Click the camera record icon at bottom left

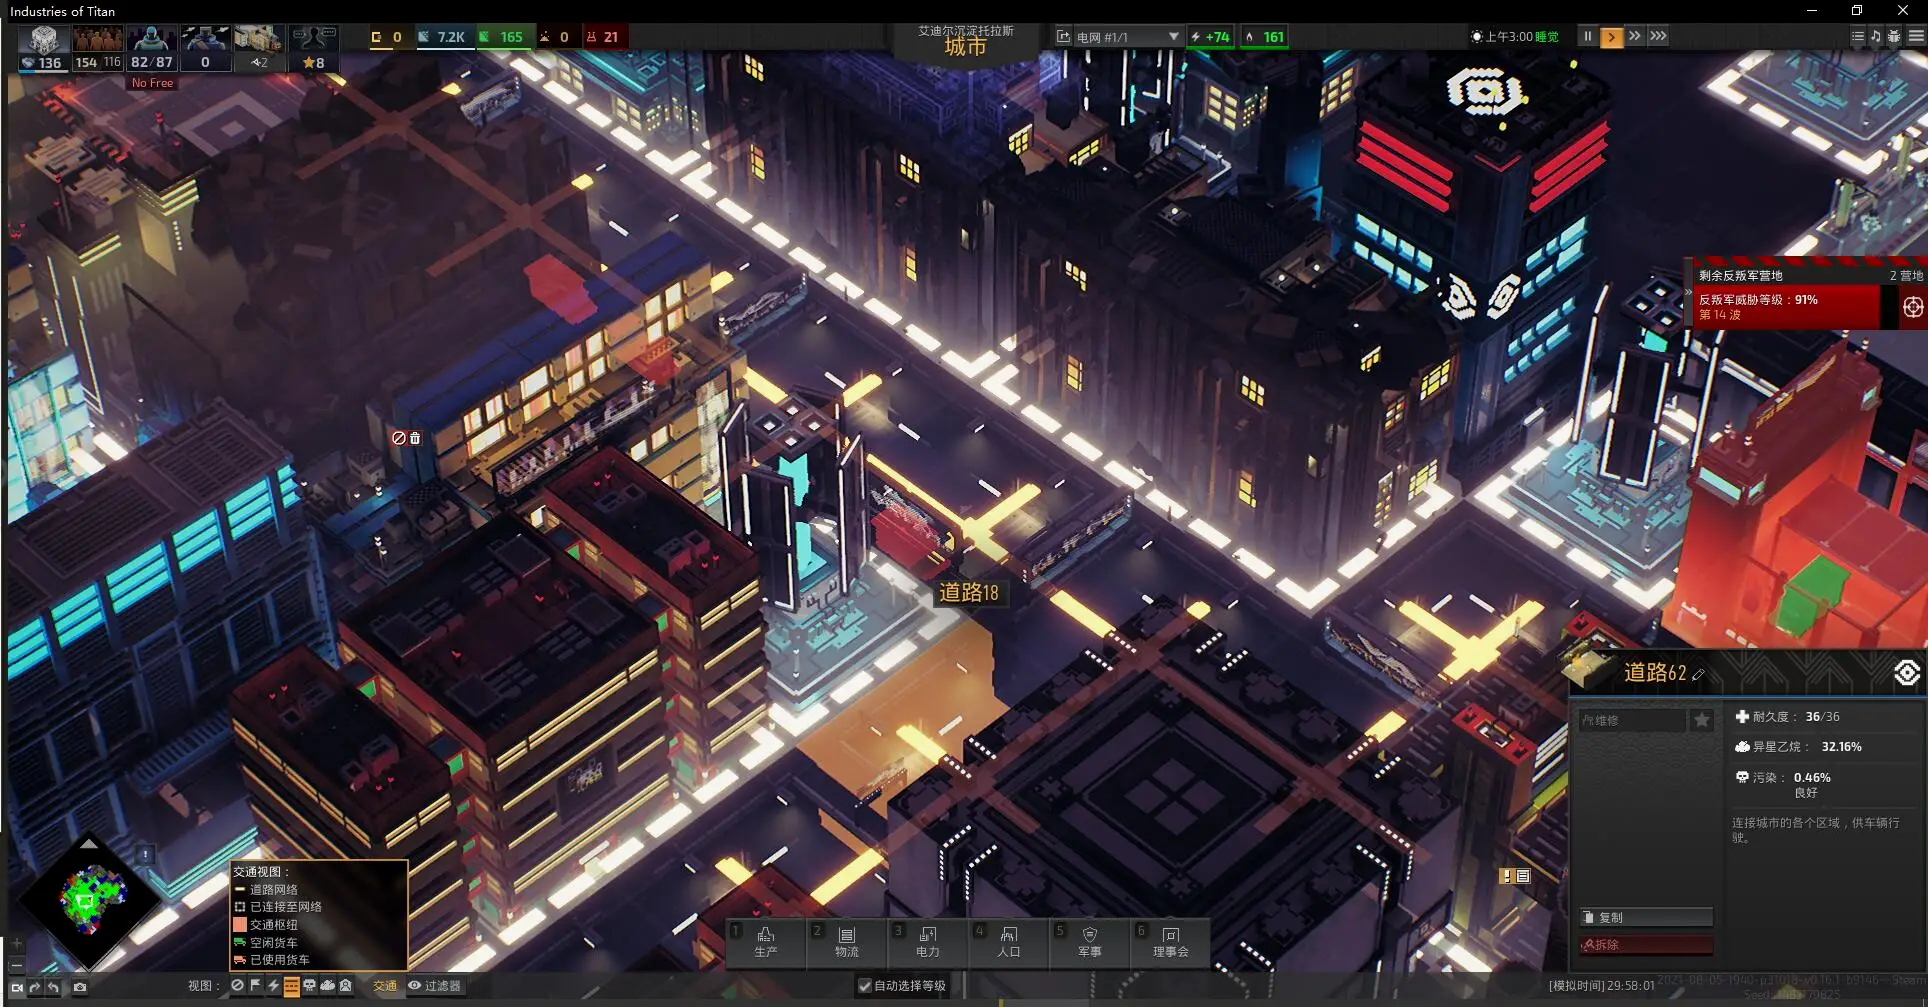click(17, 988)
